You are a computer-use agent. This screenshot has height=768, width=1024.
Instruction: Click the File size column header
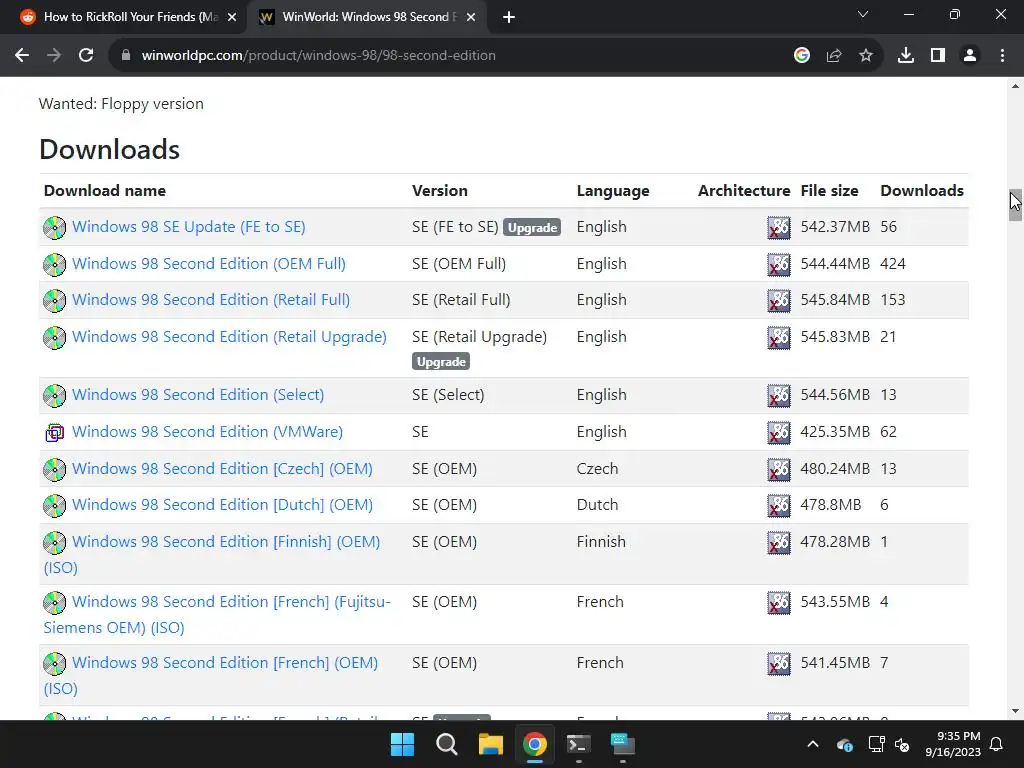(x=829, y=191)
